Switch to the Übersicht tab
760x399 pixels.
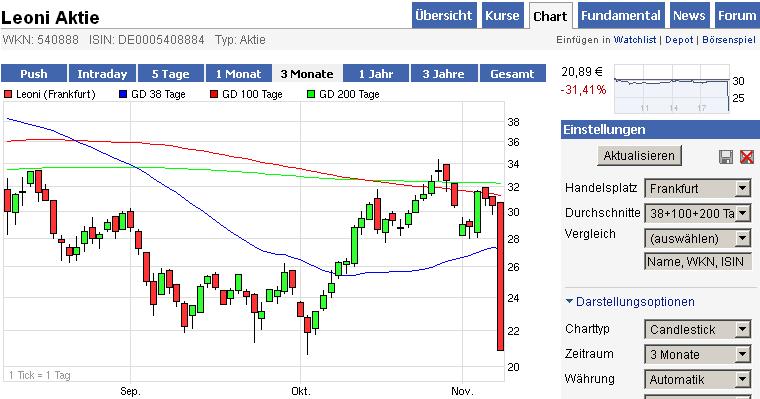444,16
